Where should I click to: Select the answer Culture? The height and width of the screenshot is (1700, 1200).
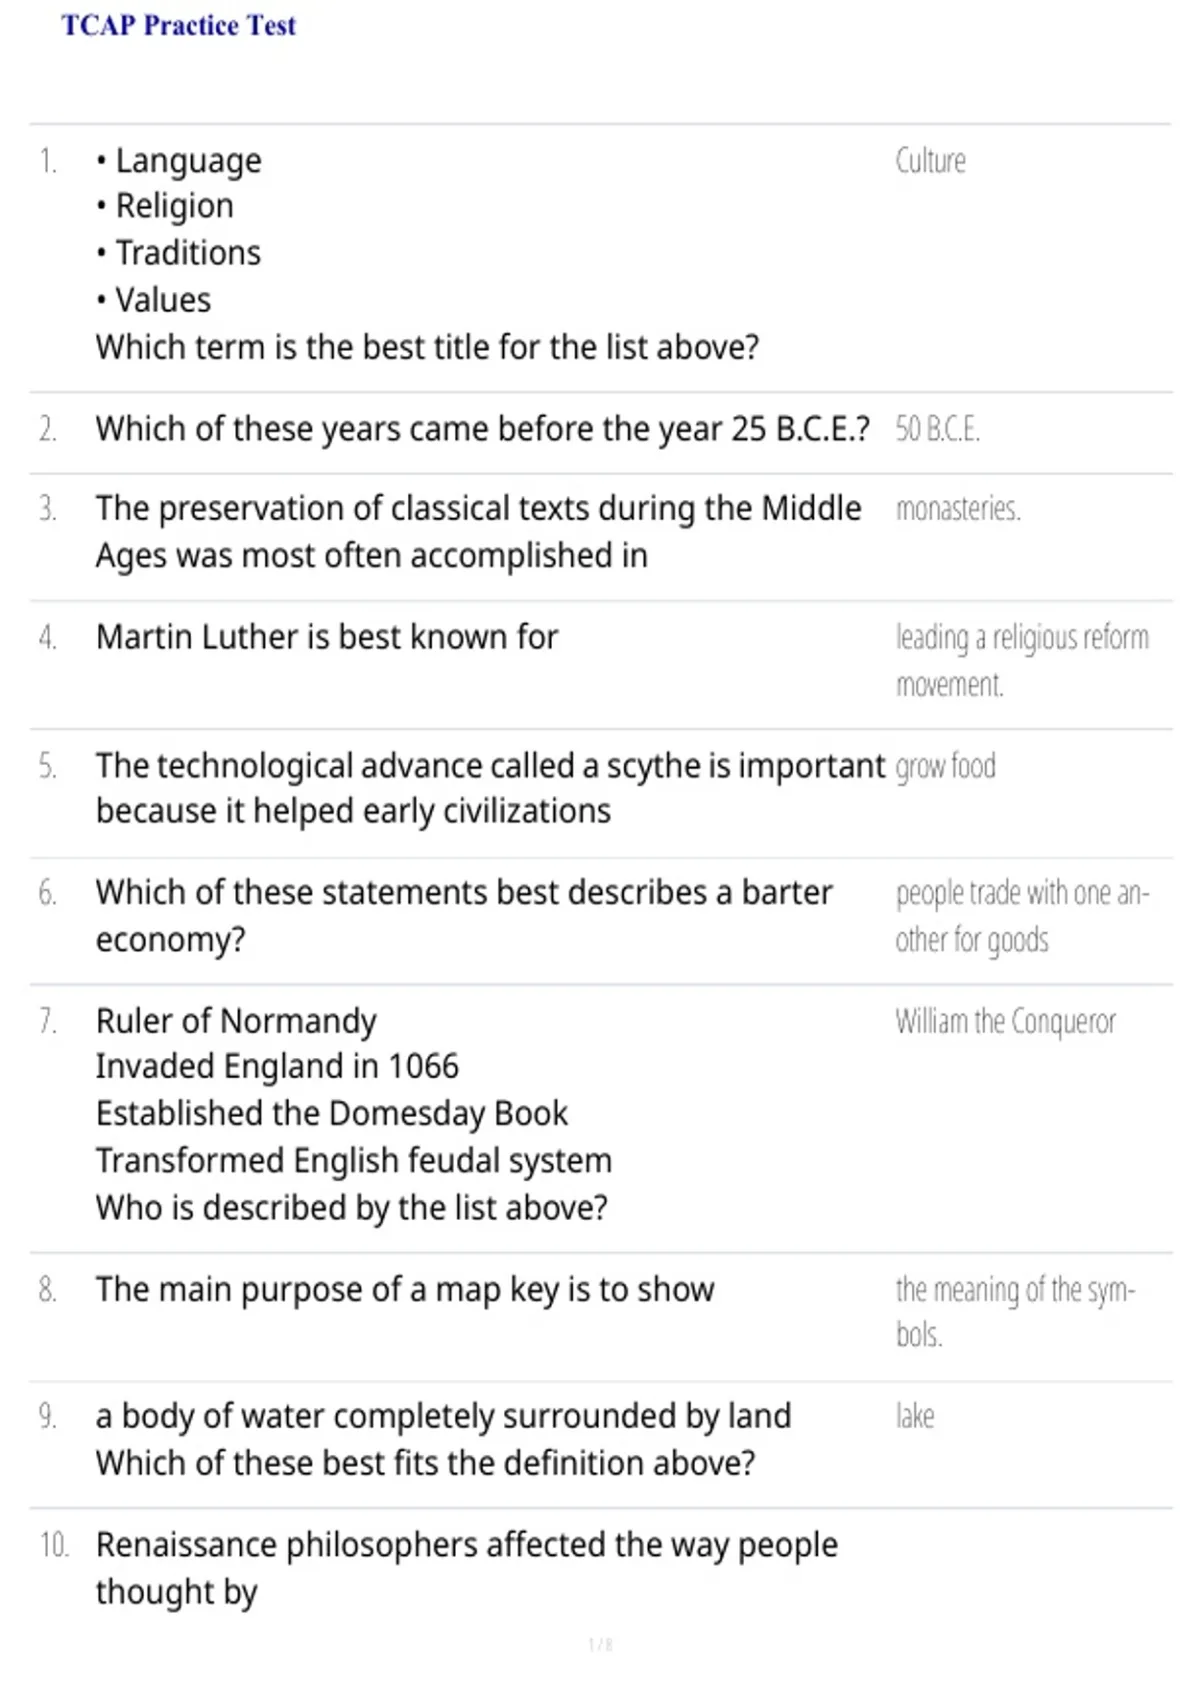click(930, 161)
